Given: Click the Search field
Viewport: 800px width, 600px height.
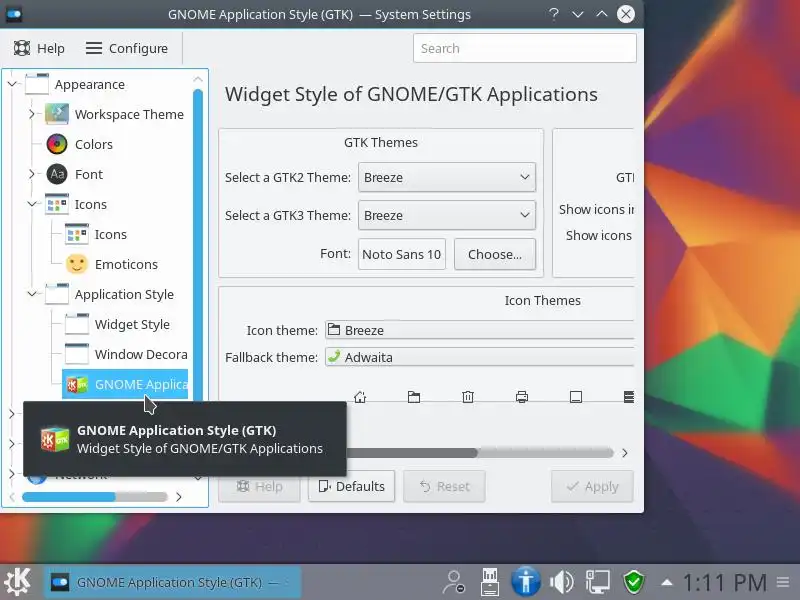Looking at the screenshot, I should (x=524, y=48).
